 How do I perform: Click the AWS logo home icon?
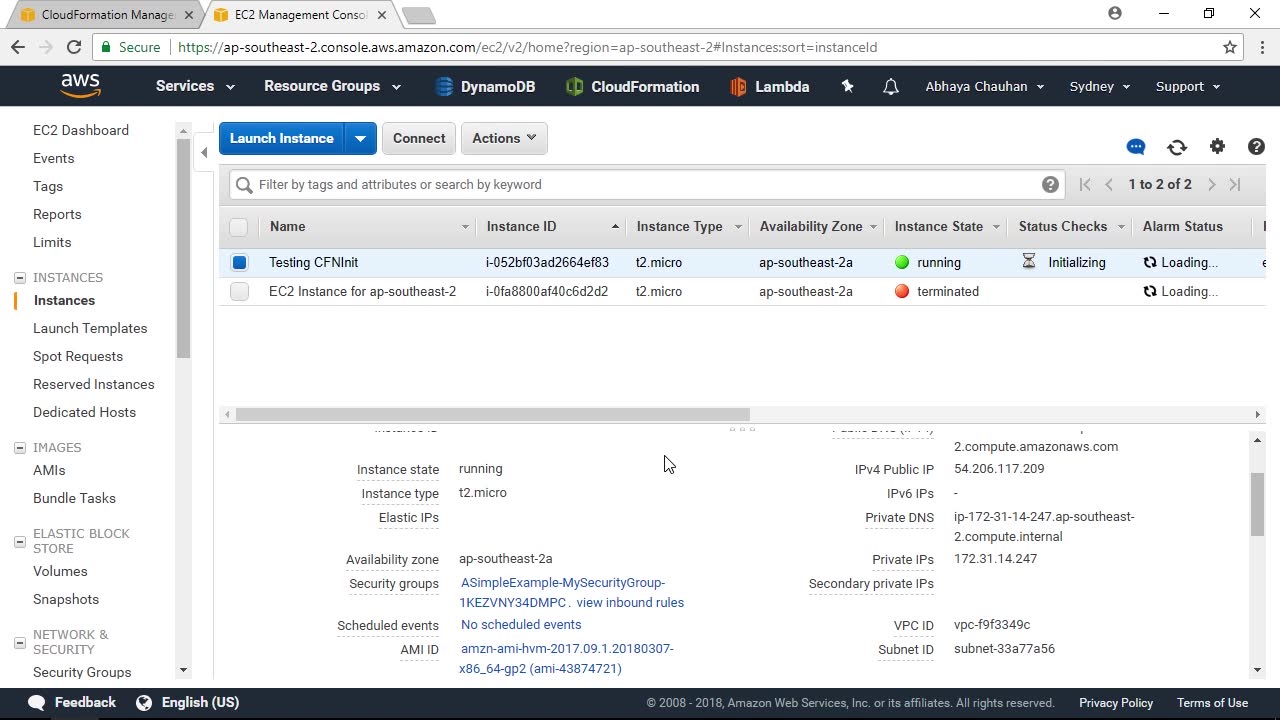point(80,86)
